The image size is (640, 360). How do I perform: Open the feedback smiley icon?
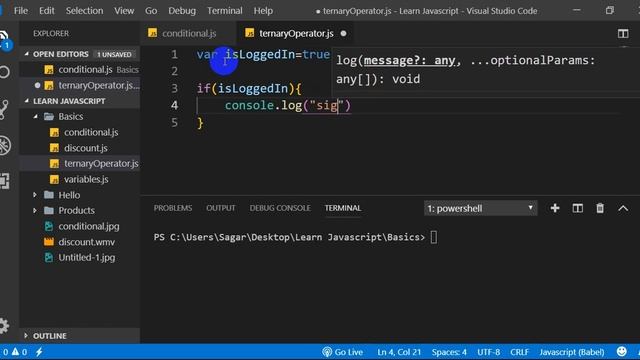pos(622,351)
